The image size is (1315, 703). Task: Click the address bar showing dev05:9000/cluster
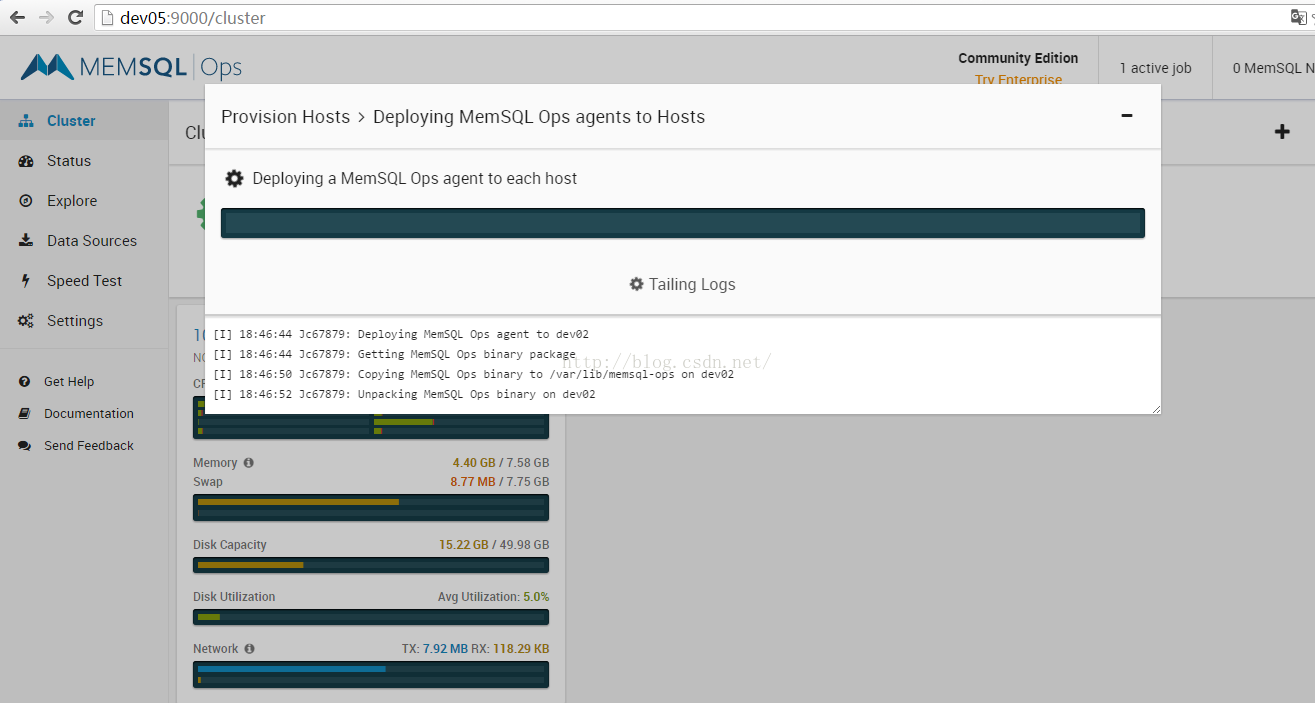coord(690,18)
